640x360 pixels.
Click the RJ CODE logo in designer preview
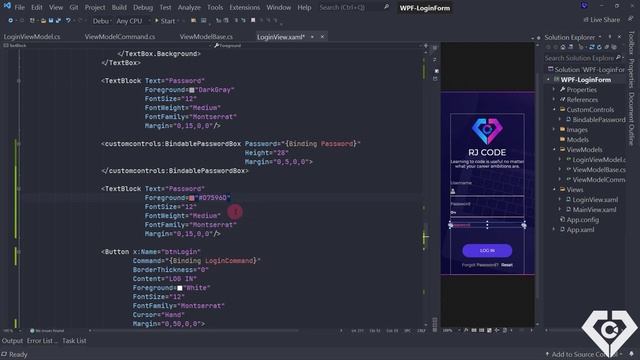(x=487, y=131)
